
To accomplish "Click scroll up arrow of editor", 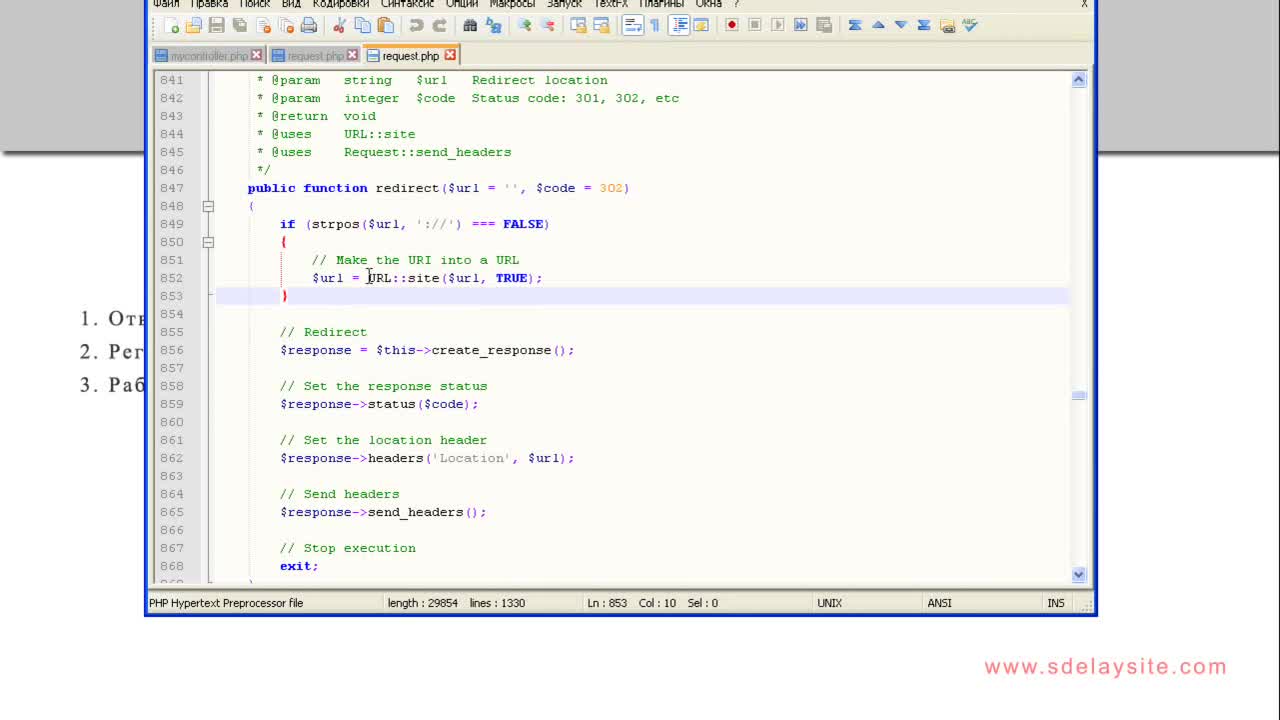I will coord(1079,80).
